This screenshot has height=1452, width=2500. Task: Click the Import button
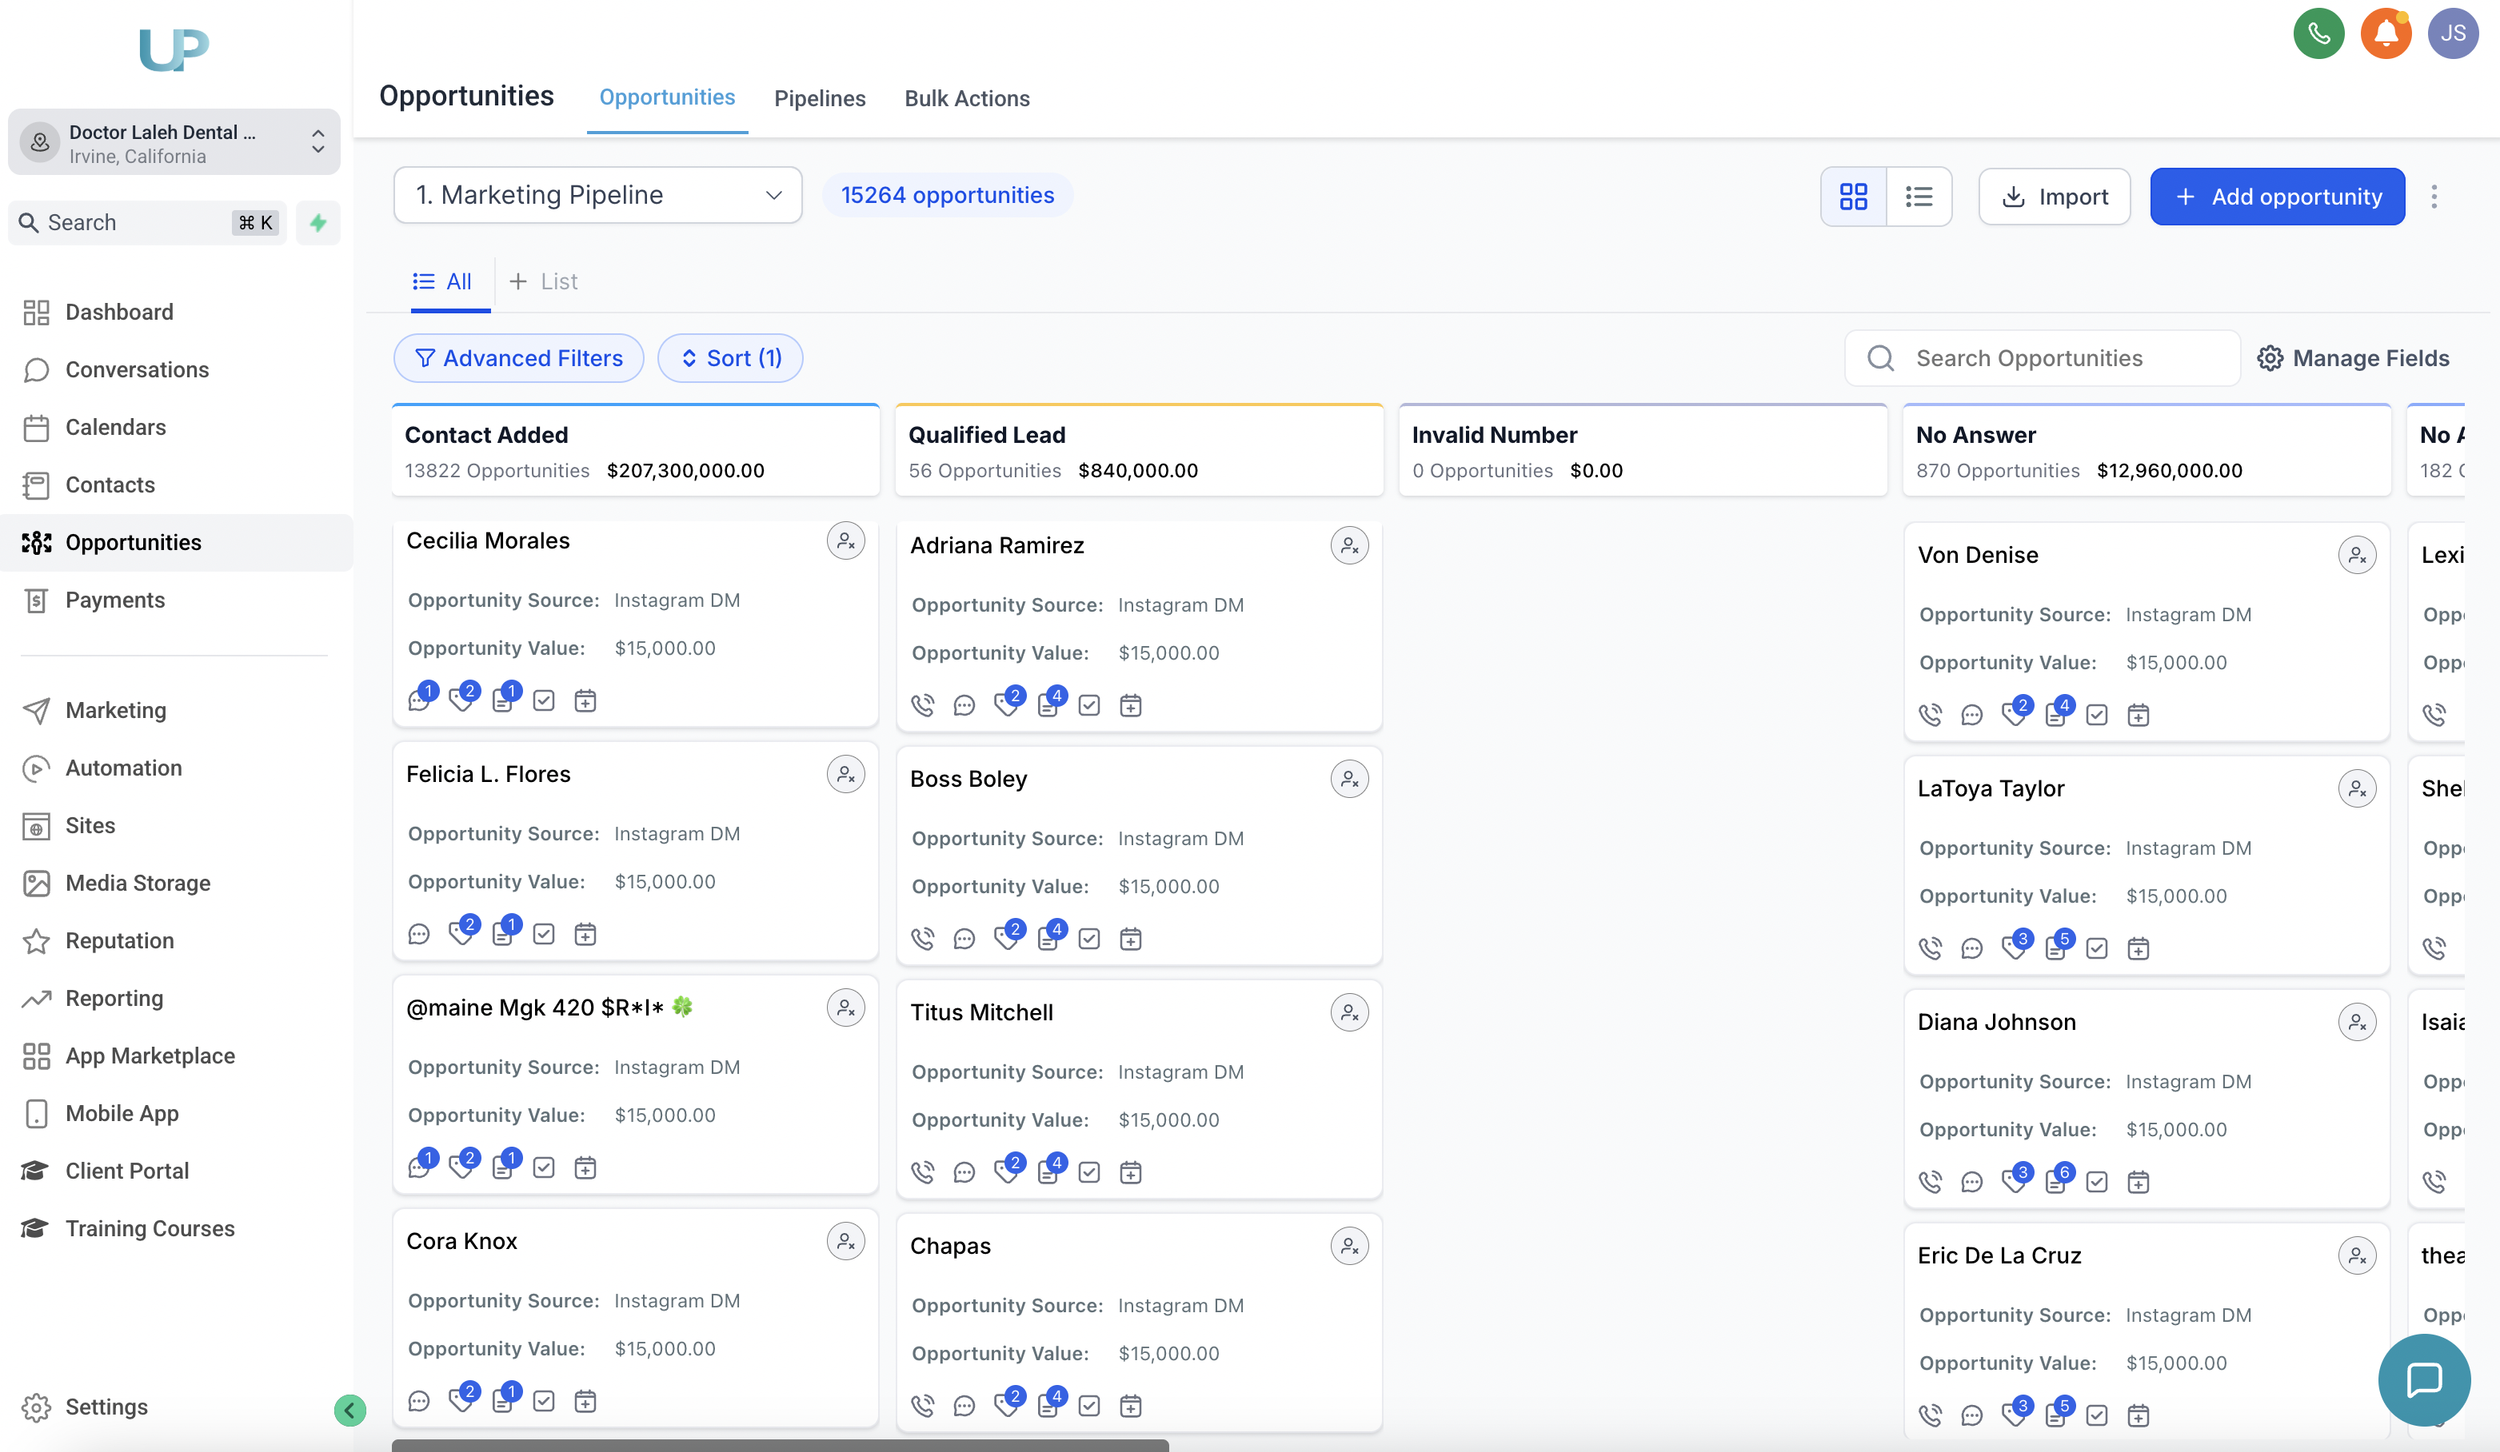click(2054, 197)
